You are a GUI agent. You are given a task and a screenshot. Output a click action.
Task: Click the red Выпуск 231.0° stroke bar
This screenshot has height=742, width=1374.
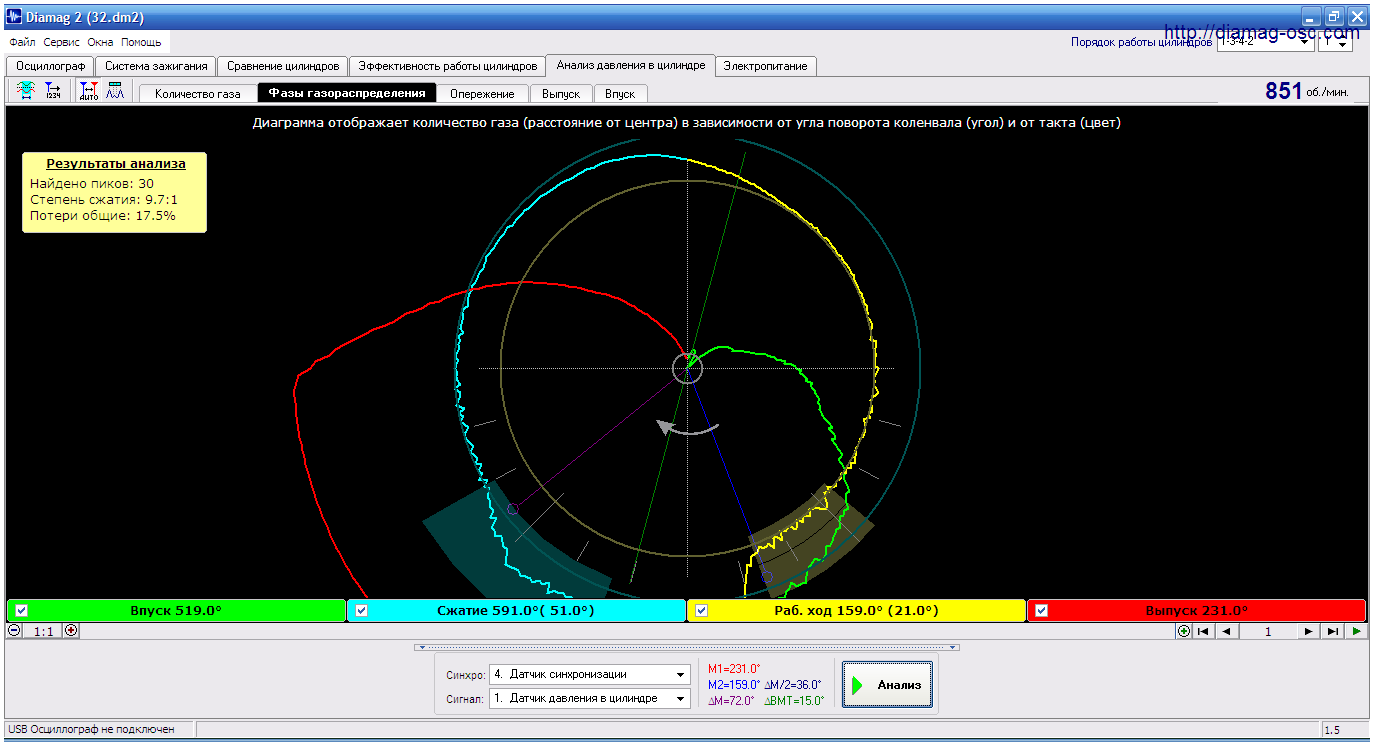(x=1196, y=611)
